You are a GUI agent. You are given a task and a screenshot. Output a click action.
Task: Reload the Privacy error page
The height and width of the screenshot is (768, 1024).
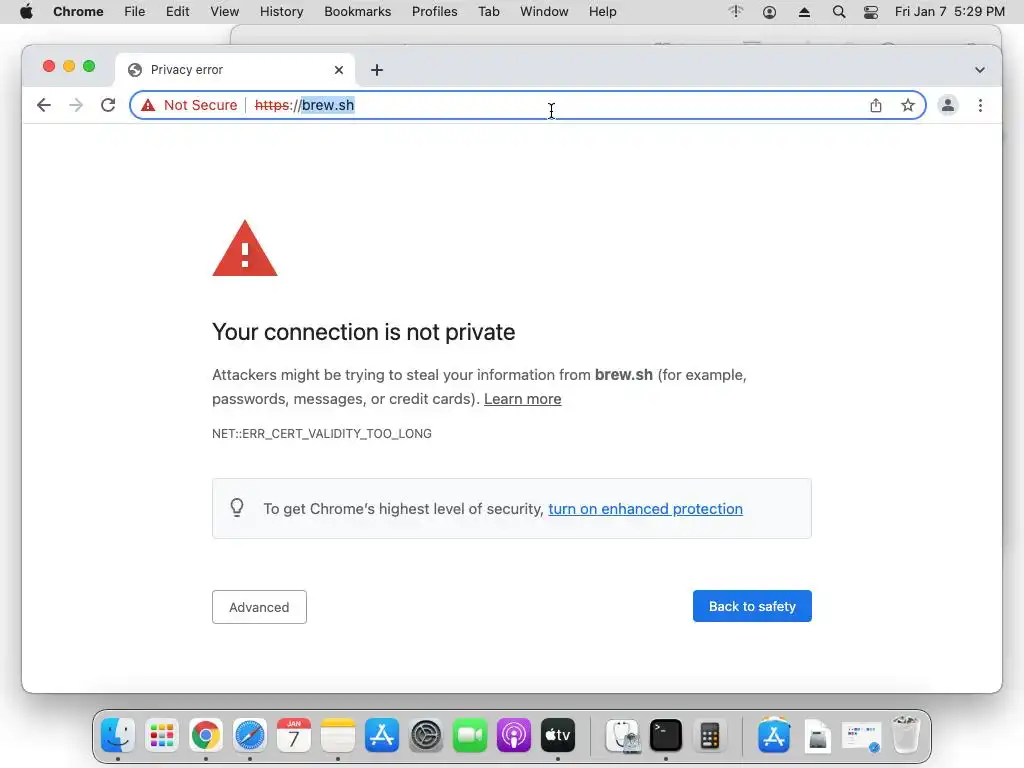coord(108,105)
